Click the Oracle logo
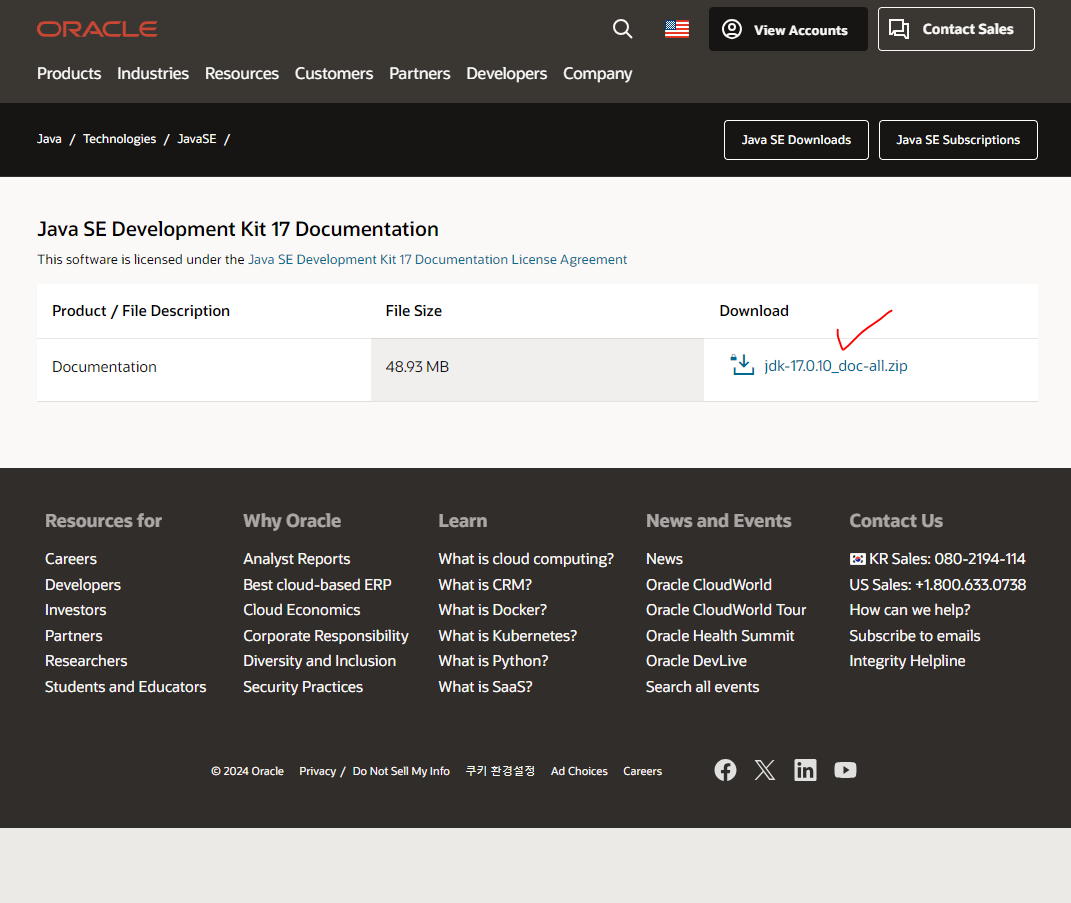The image size is (1071, 903). click(x=97, y=29)
